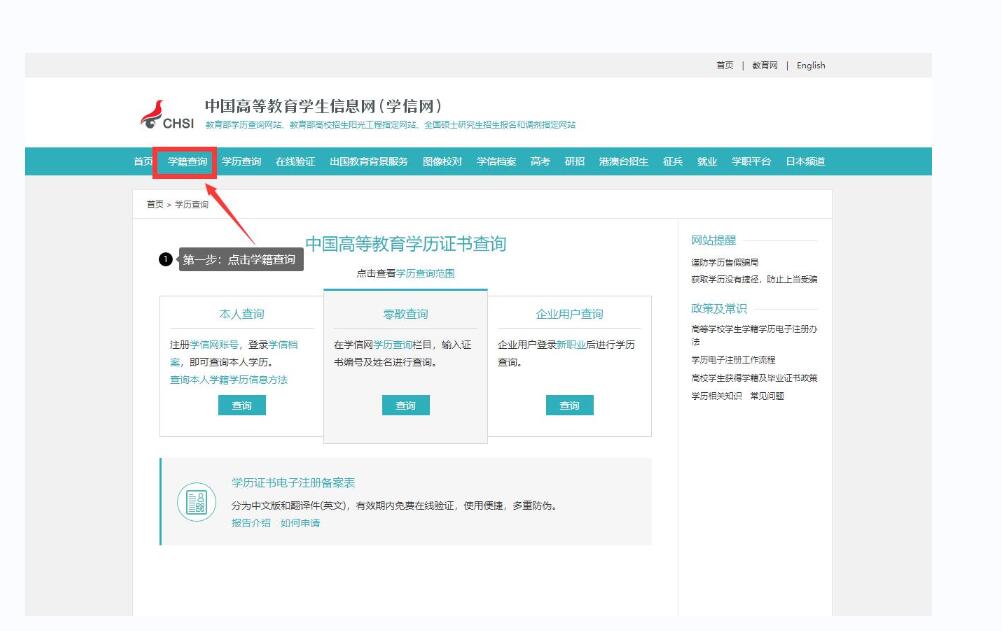
Task: Open the 学籍查询 navigation item
Action: (x=187, y=161)
